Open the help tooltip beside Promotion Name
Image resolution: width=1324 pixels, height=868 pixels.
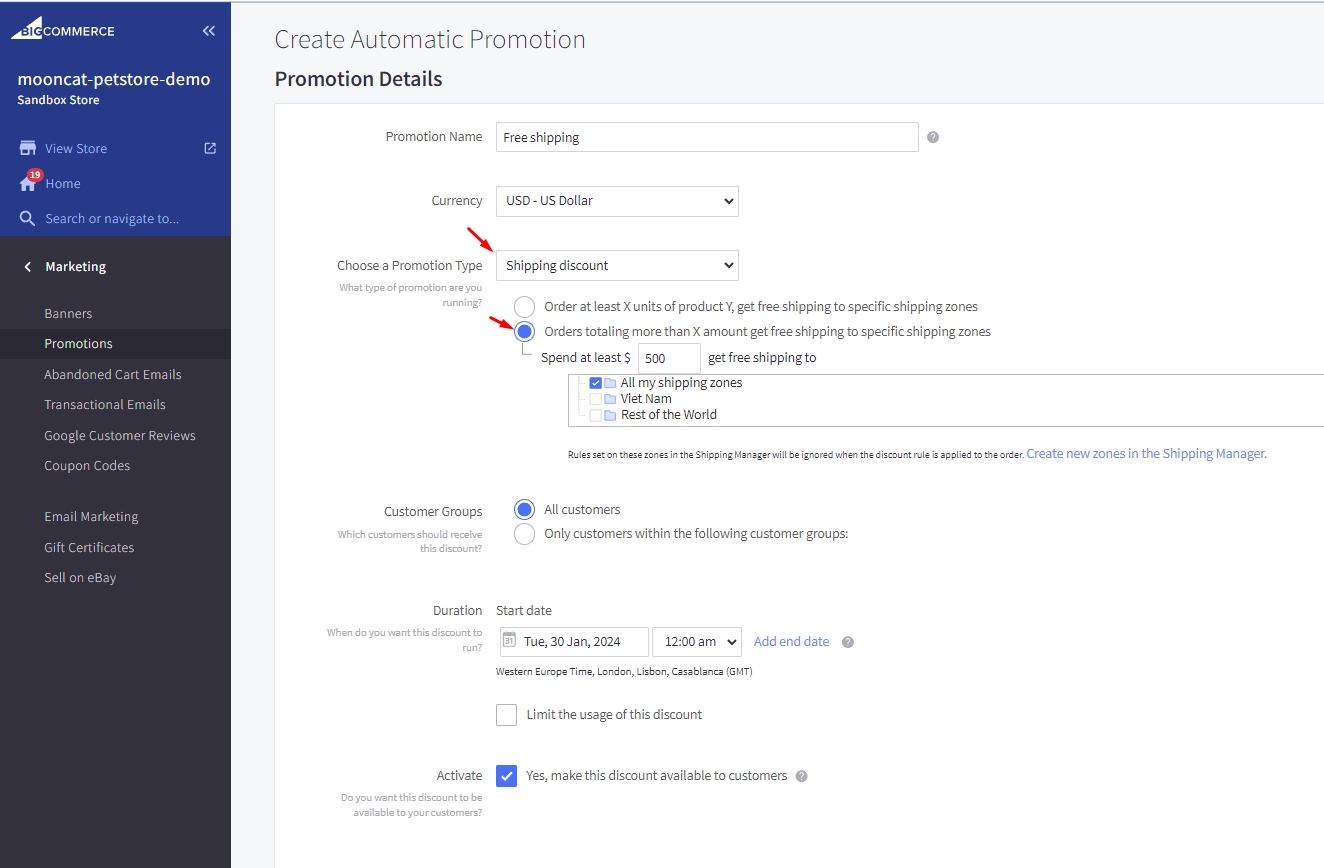[932, 137]
